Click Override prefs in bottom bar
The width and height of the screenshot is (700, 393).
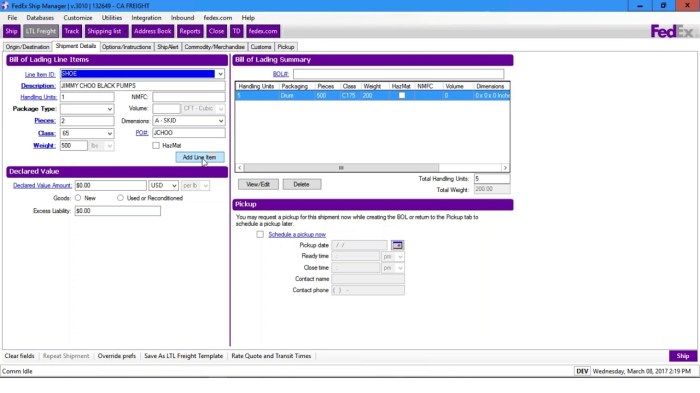117,356
